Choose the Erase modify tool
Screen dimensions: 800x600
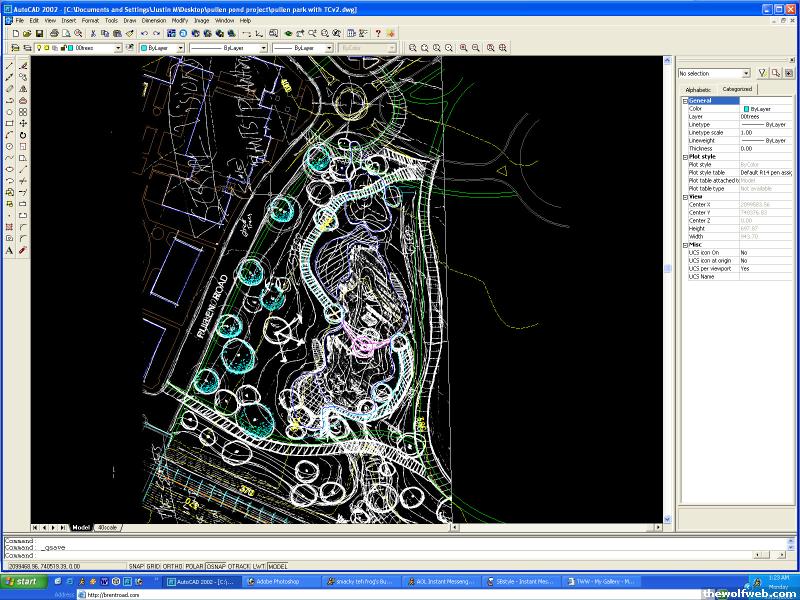point(23,65)
